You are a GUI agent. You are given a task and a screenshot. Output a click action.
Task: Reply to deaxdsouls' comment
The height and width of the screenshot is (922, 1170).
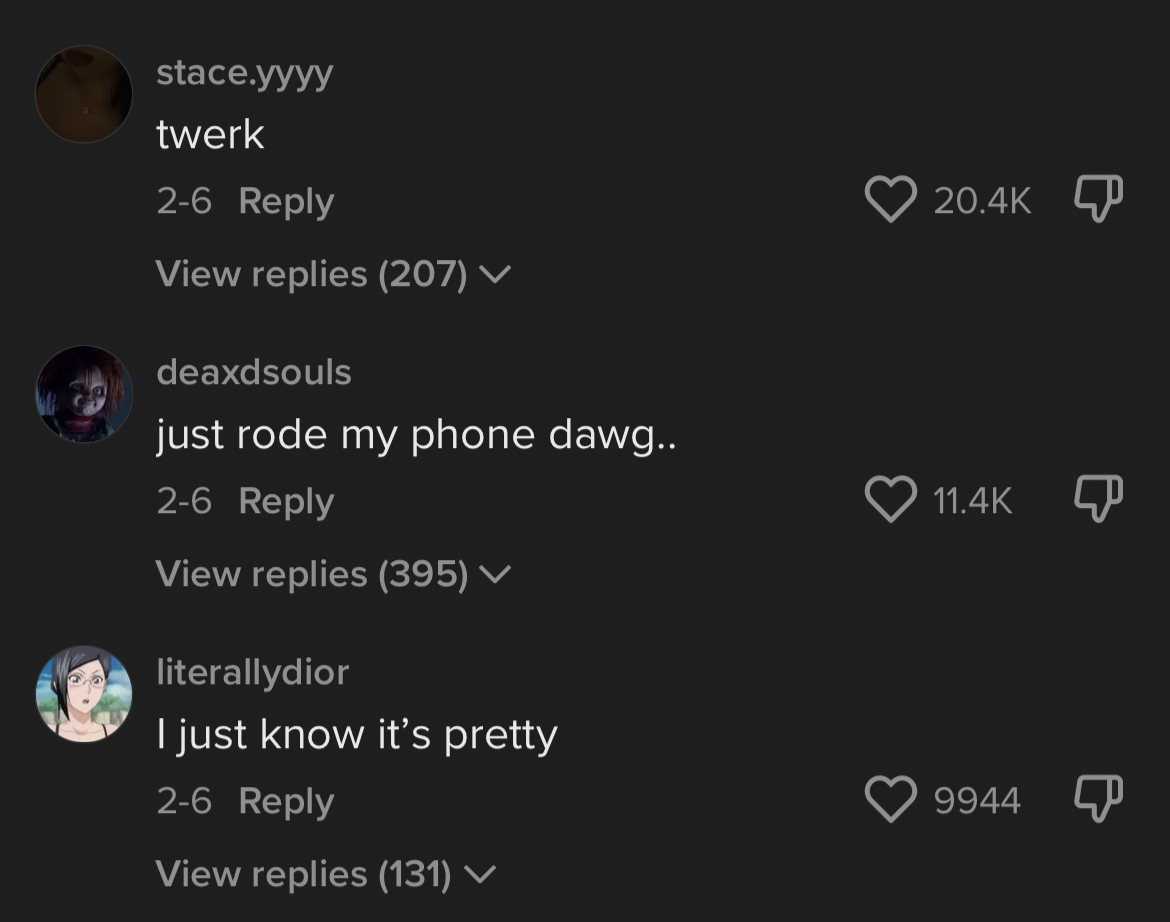[286, 500]
